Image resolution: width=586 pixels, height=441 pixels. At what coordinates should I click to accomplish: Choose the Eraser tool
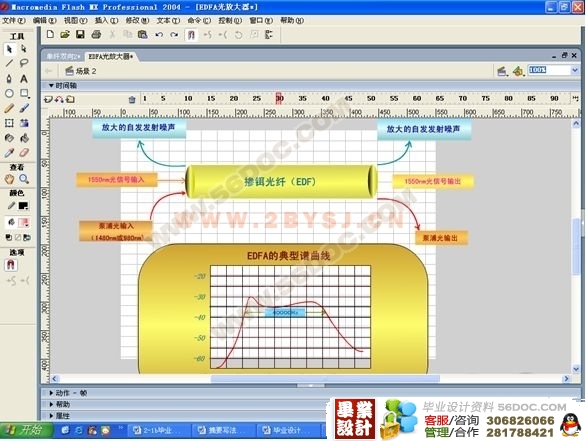point(24,152)
